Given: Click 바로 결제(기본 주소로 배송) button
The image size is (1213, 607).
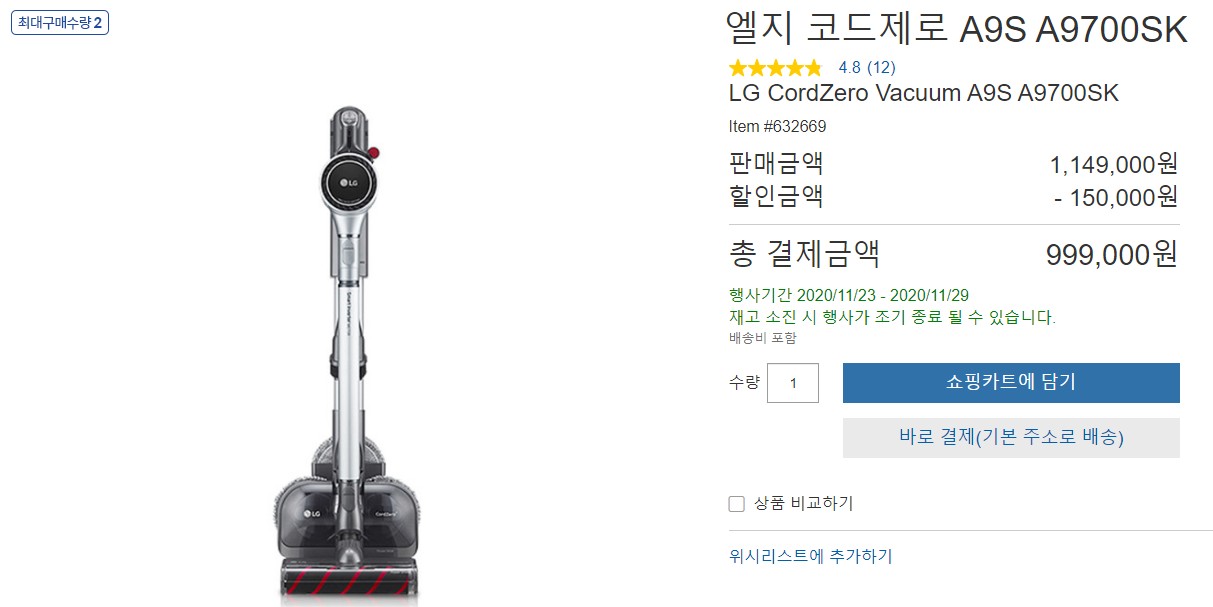Looking at the screenshot, I should pos(1011,438).
